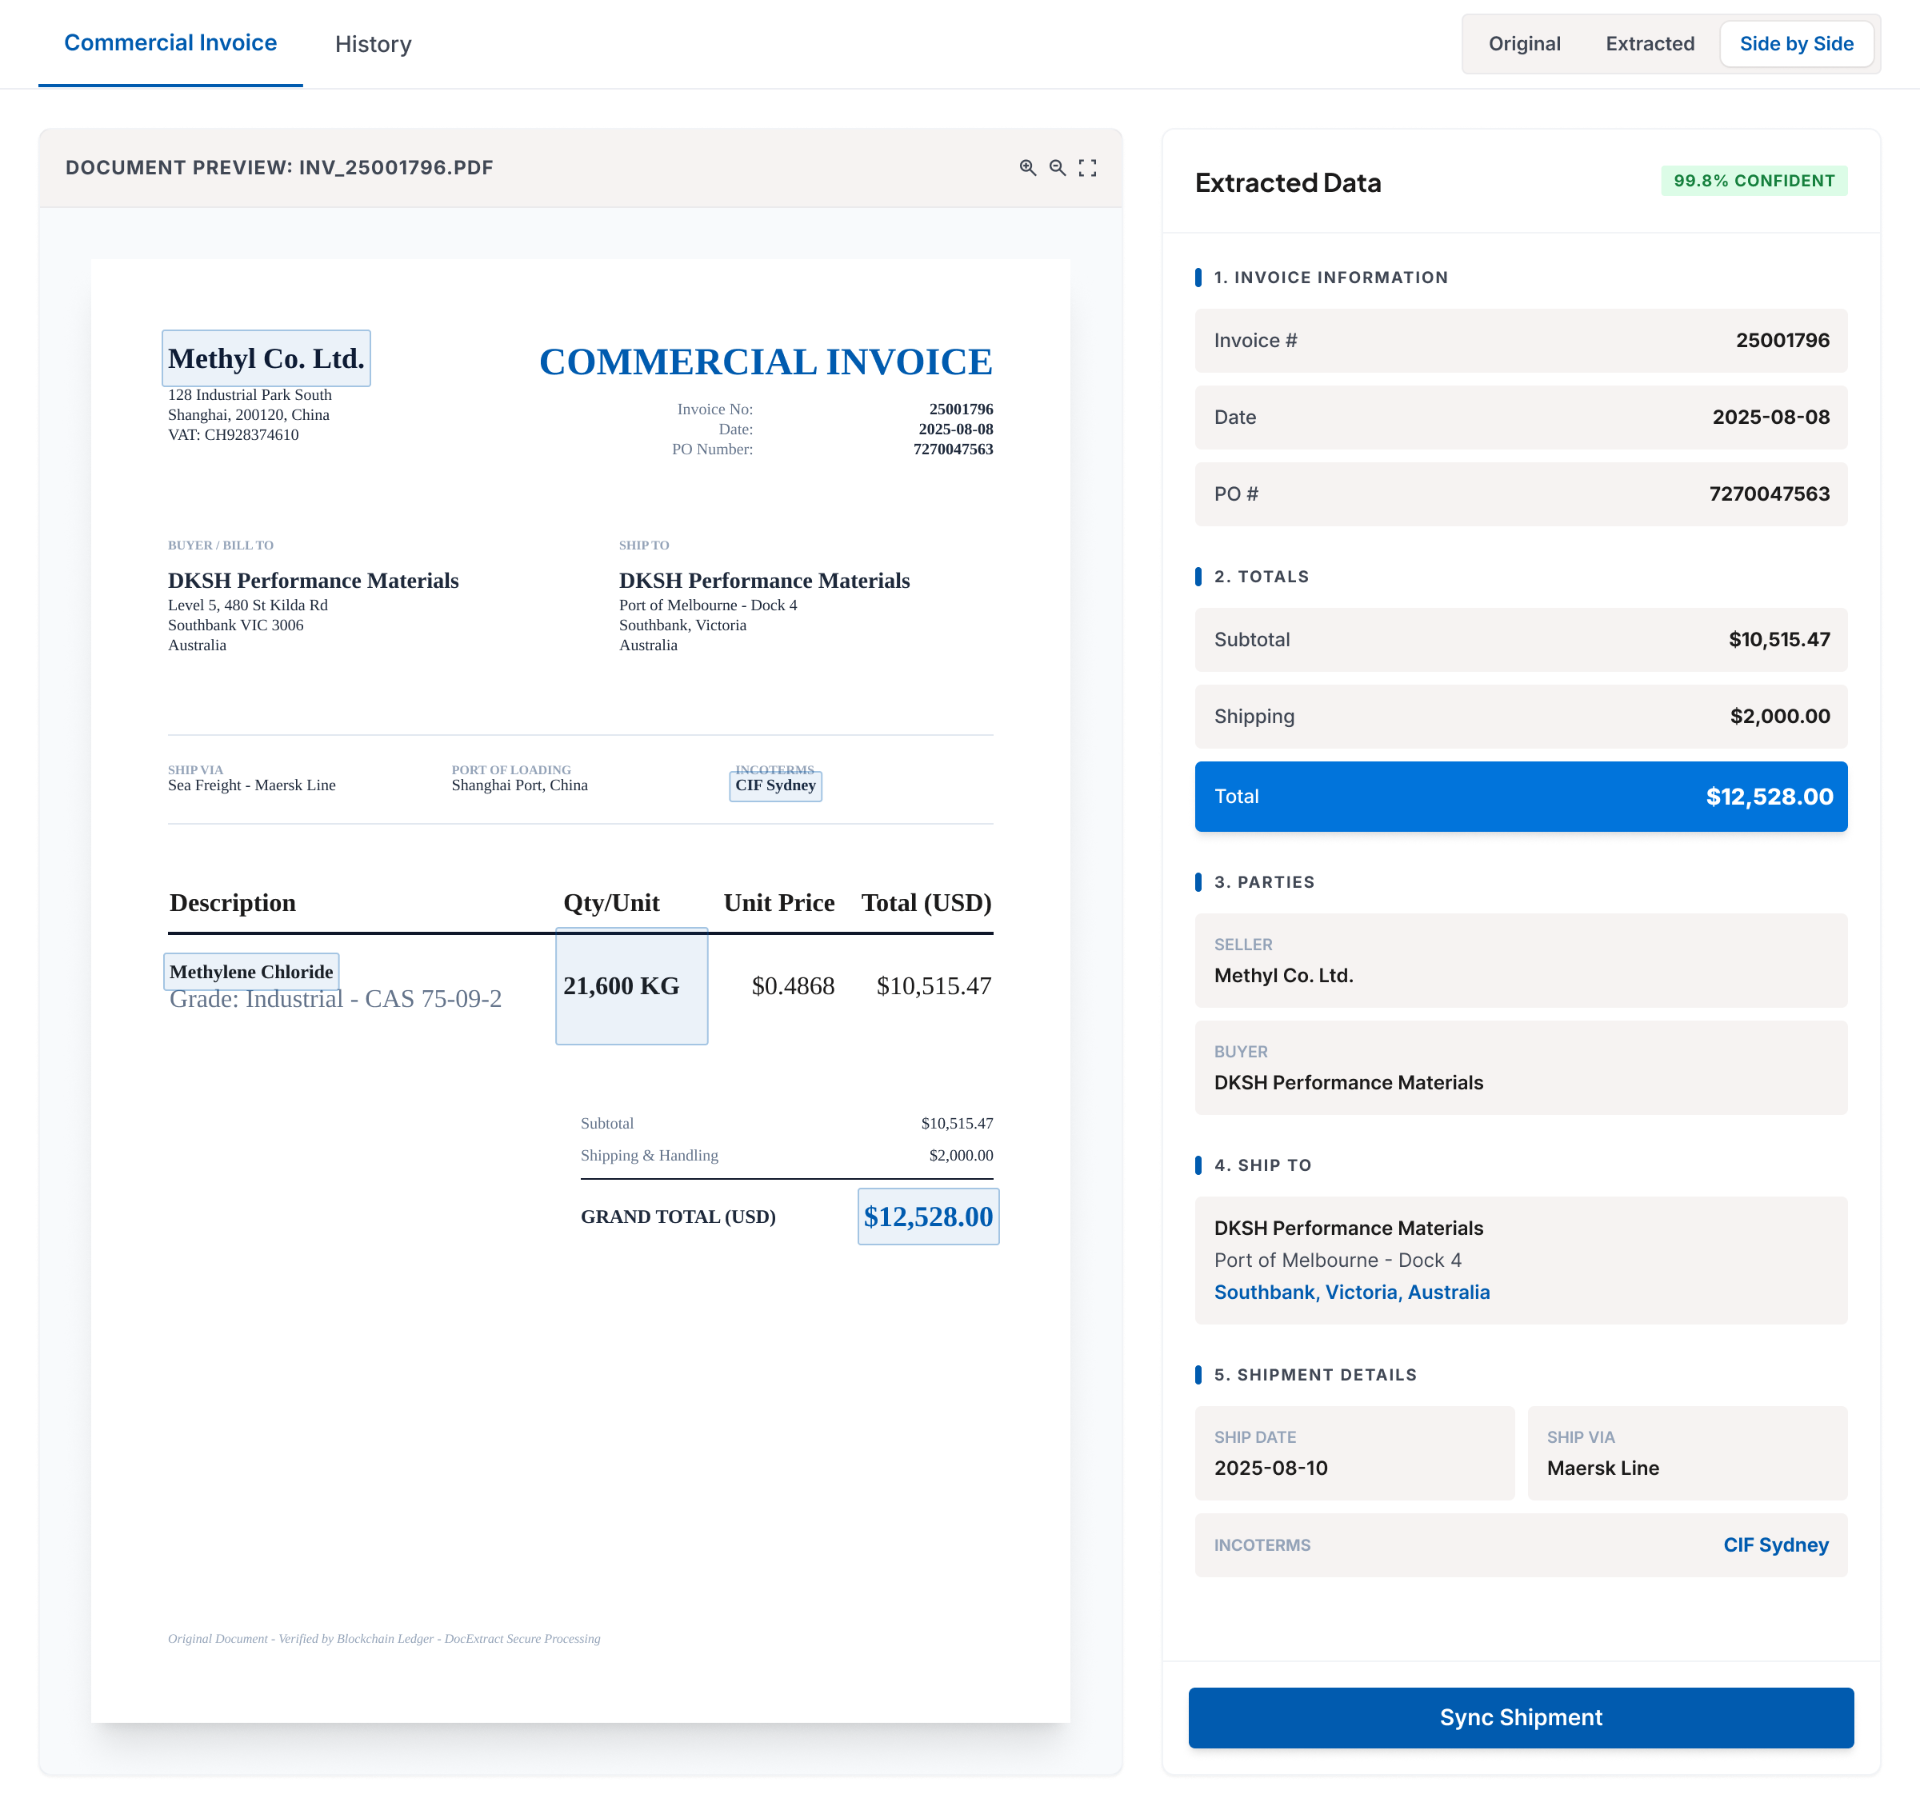Click the Sync Shipment button
Screen dimensions: 1920x1814
coord(1520,1718)
